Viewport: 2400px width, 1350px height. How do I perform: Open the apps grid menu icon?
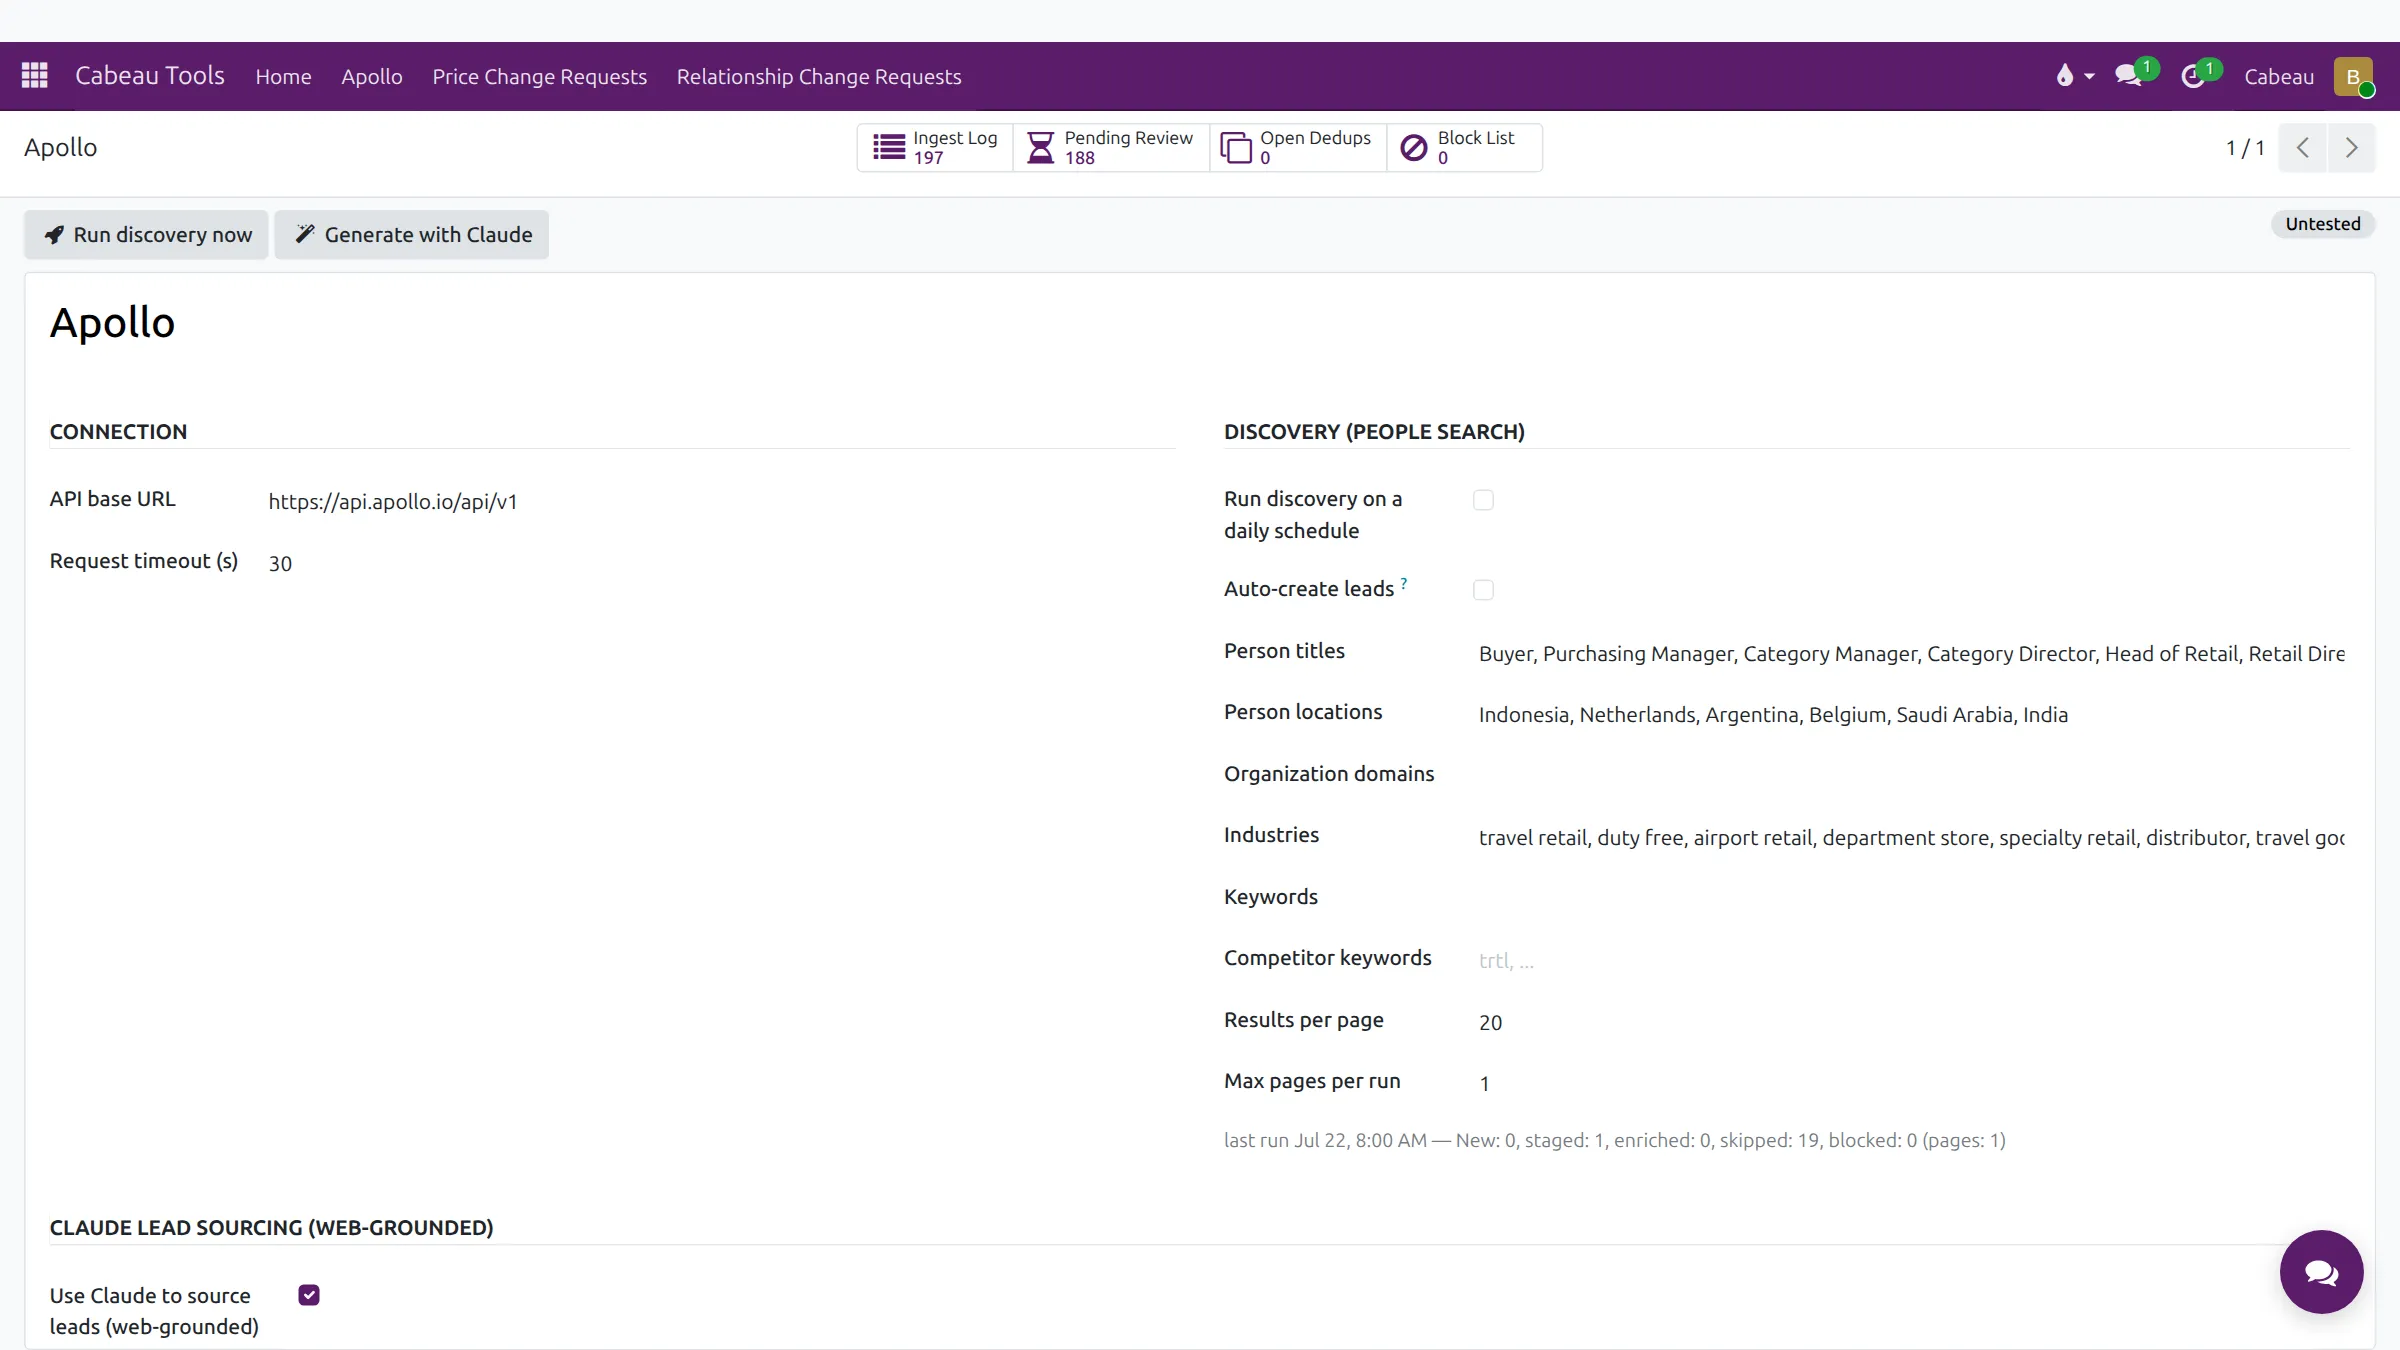click(35, 76)
